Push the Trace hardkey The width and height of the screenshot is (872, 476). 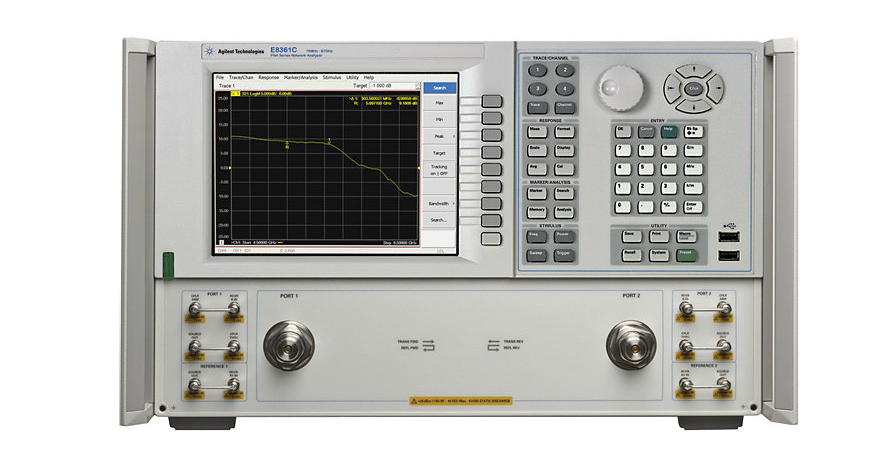click(x=537, y=107)
